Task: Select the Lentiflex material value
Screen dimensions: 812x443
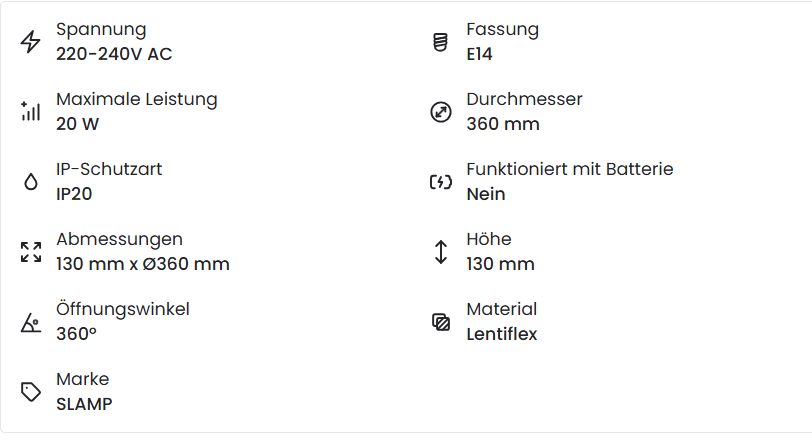Action: (502, 334)
